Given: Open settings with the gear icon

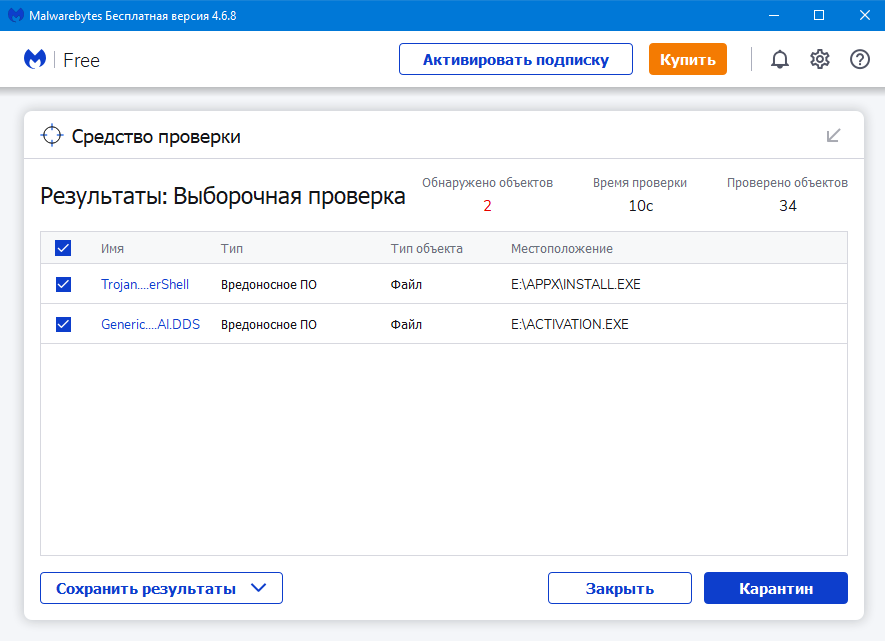Looking at the screenshot, I should coord(820,59).
